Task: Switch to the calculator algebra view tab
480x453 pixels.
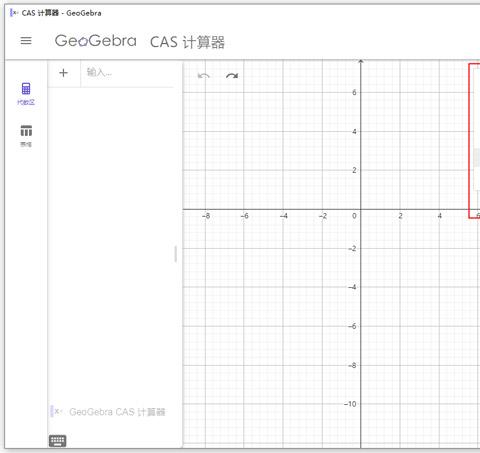Action: (26, 94)
